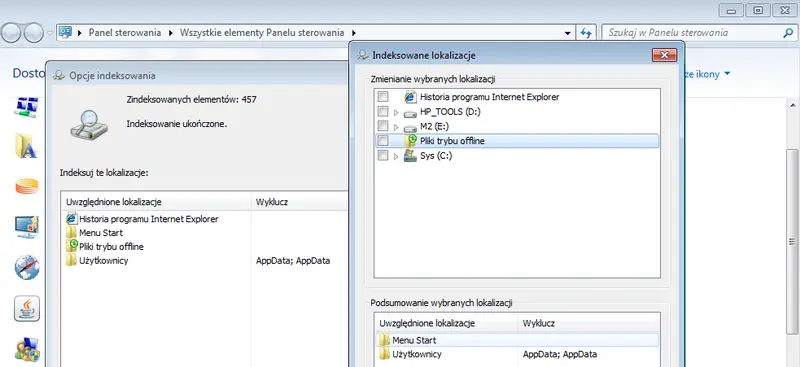Sort by Wyklucz column in Opcje indeksowania
This screenshot has width=800, height=367.
[299, 202]
